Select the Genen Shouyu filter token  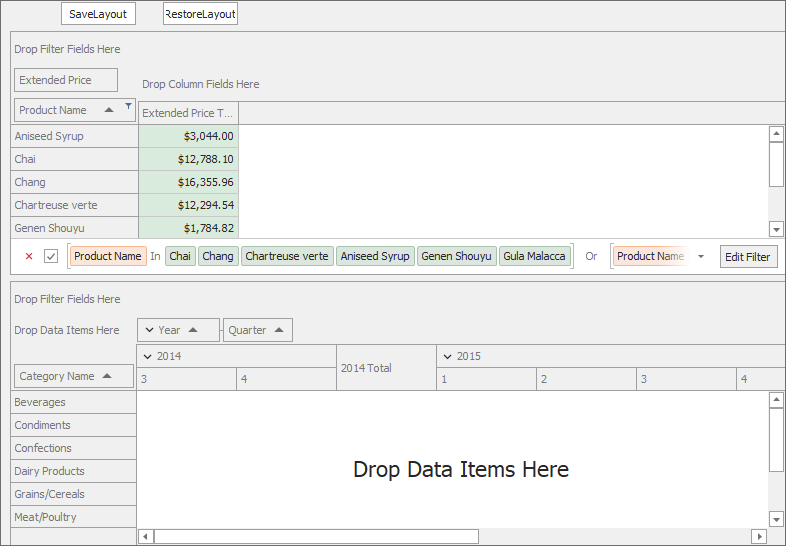click(457, 256)
